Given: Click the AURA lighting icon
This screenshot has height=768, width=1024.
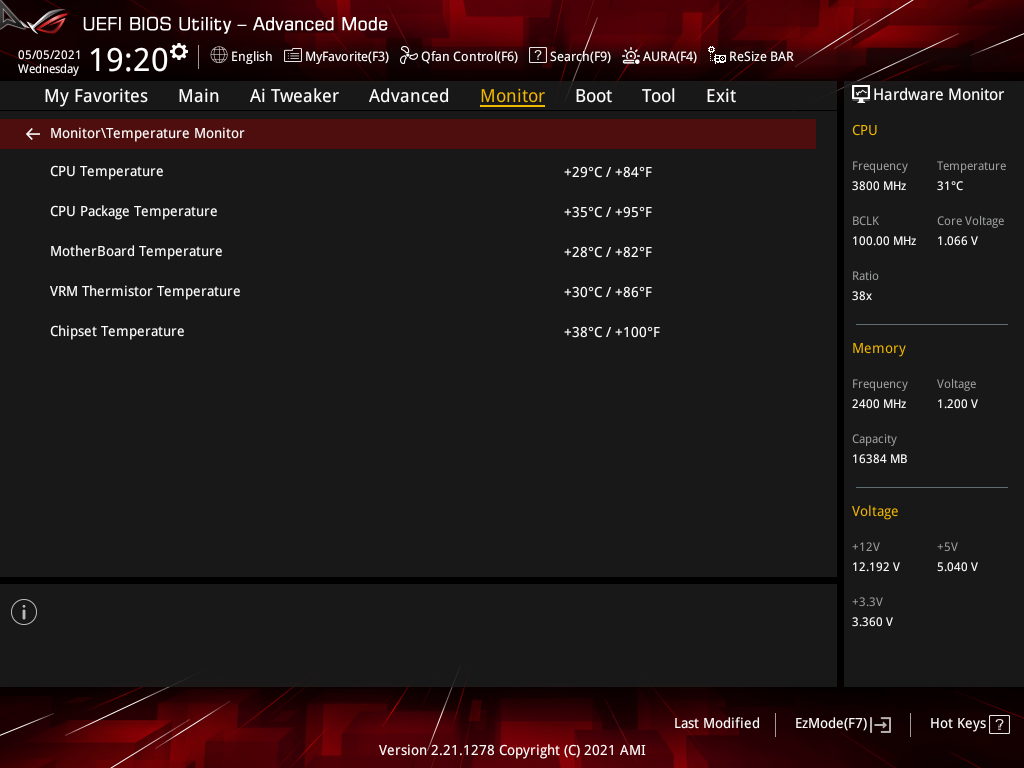Looking at the screenshot, I should coord(631,56).
